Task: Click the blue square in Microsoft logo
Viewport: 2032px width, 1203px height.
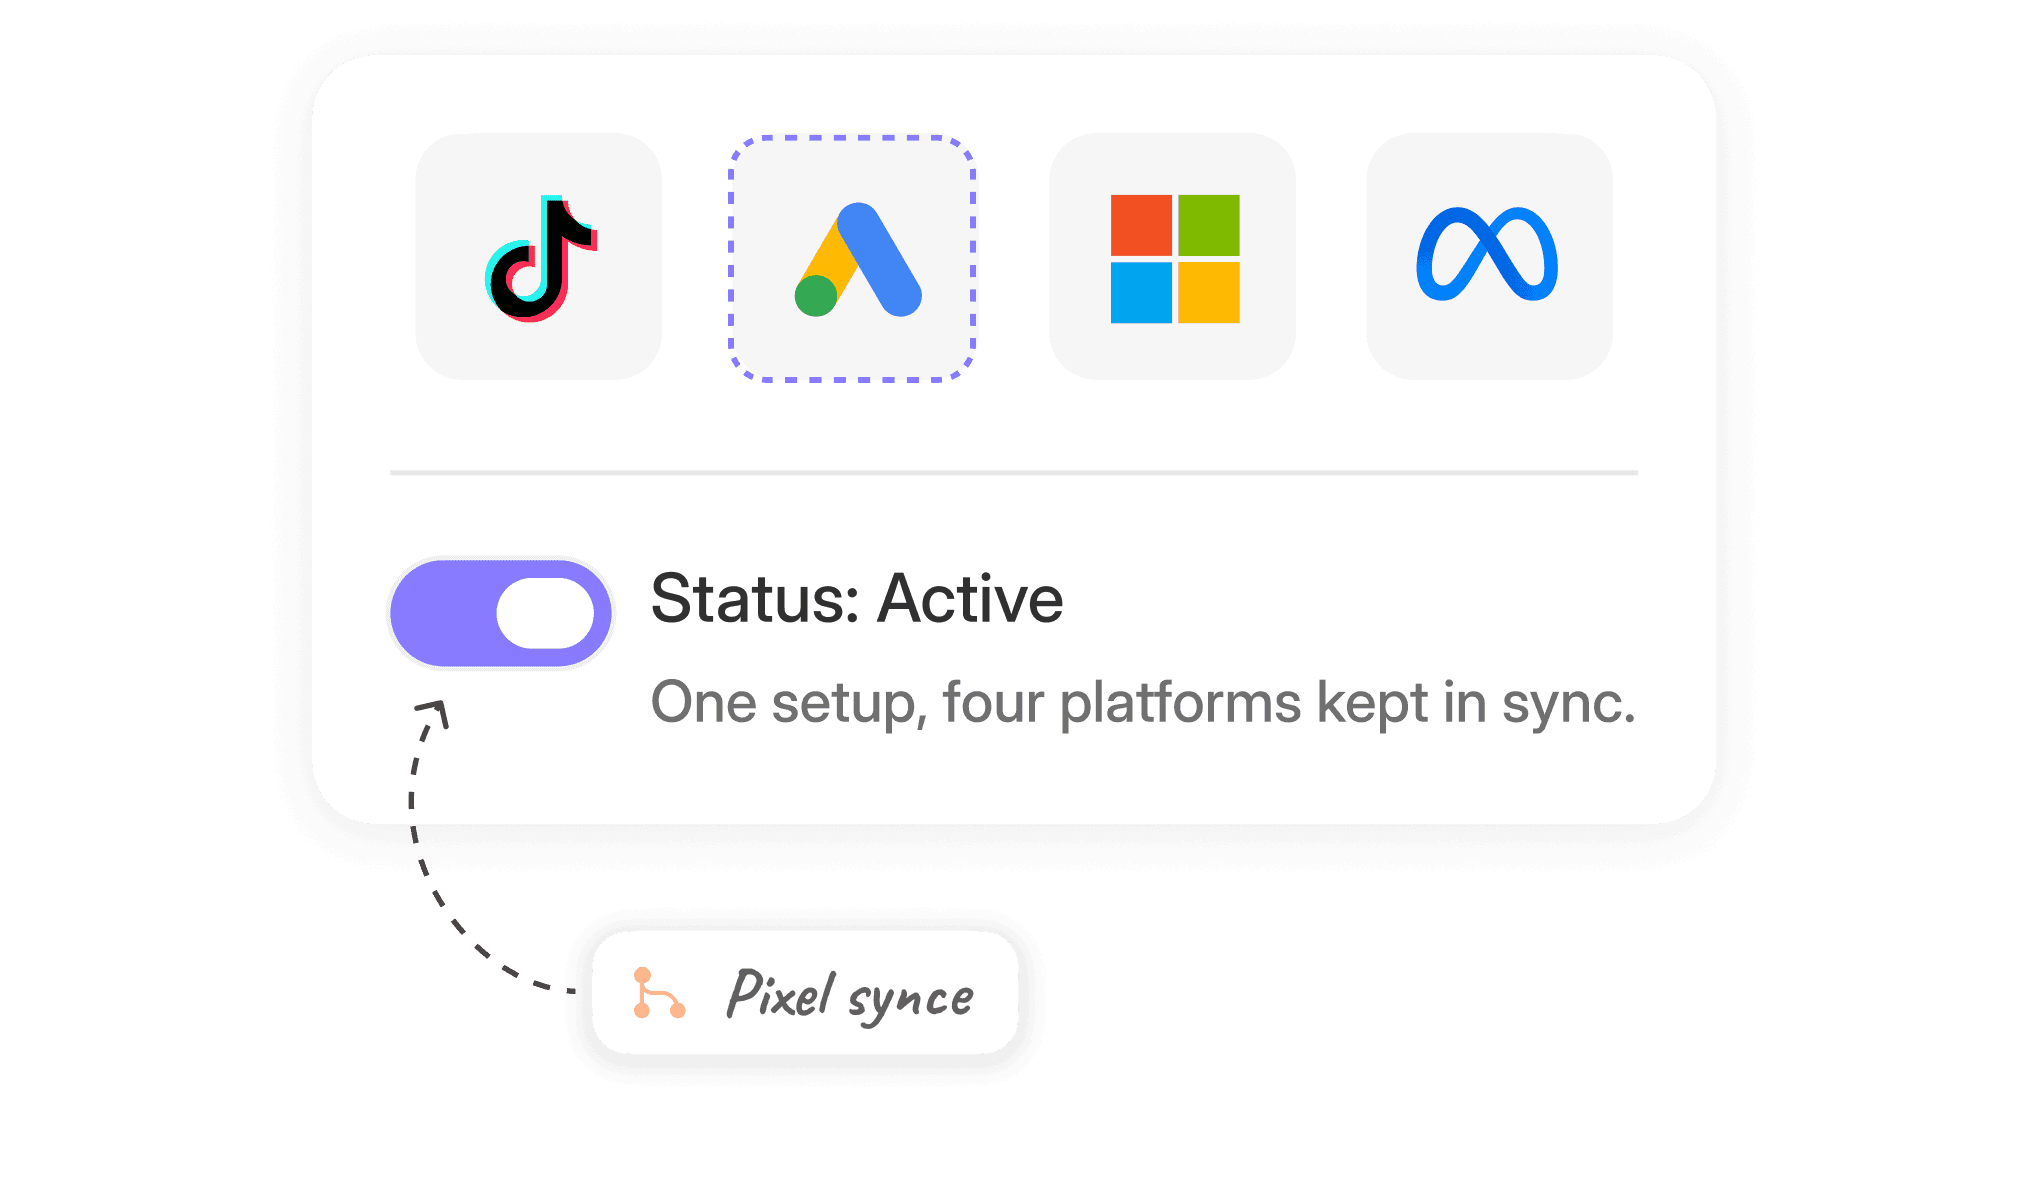Action: [1141, 293]
